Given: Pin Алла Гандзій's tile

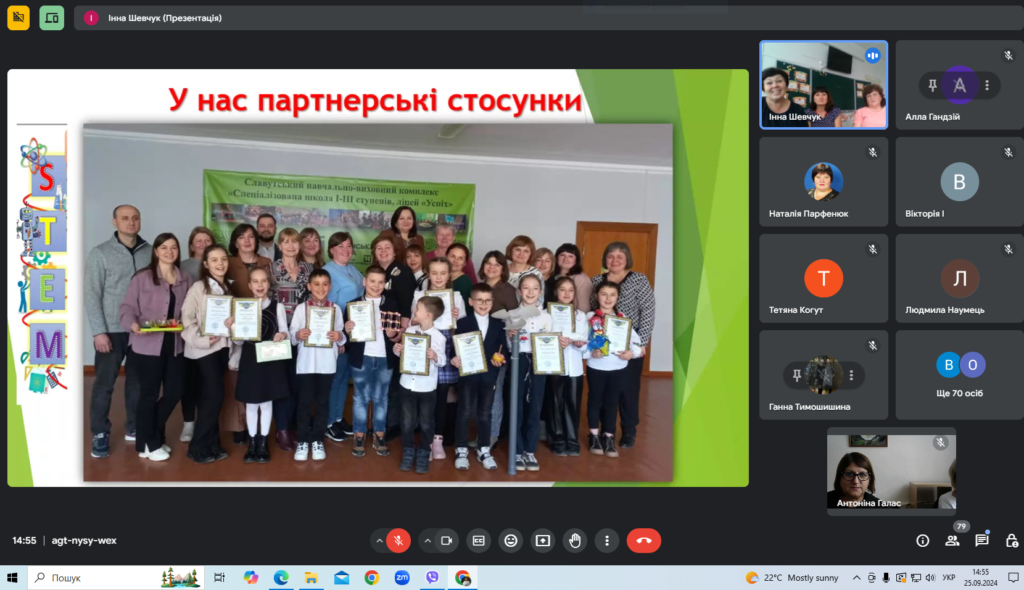Looking at the screenshot, I should tap(933, 85).
